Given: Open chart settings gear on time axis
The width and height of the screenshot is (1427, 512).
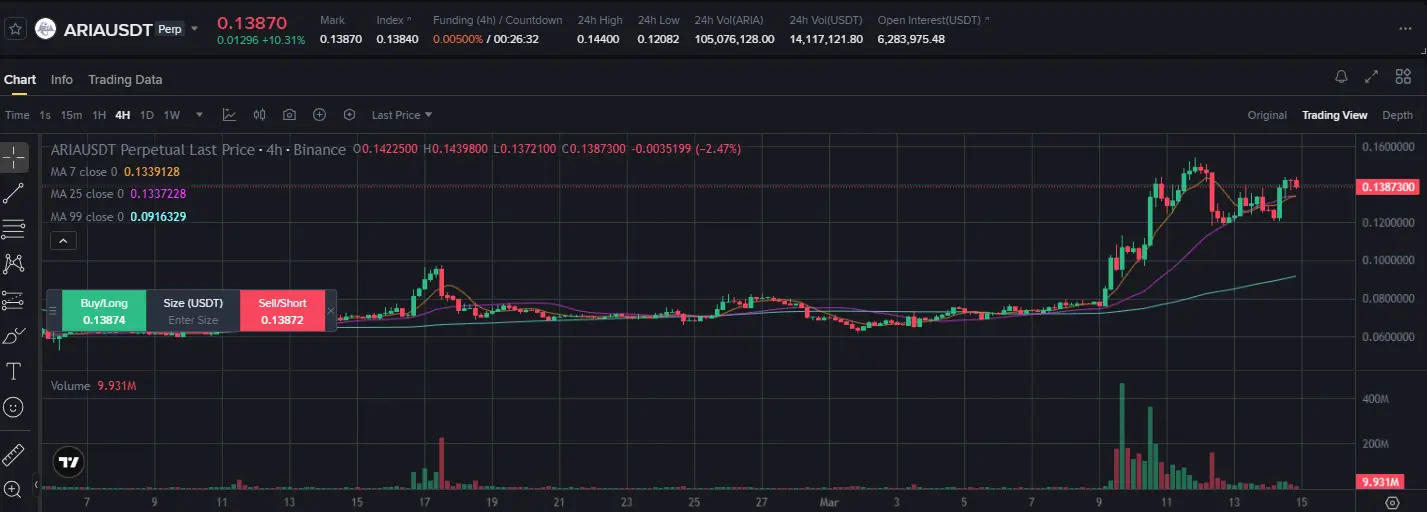Looking at the screenshot, I should [x=1392, y=502].
